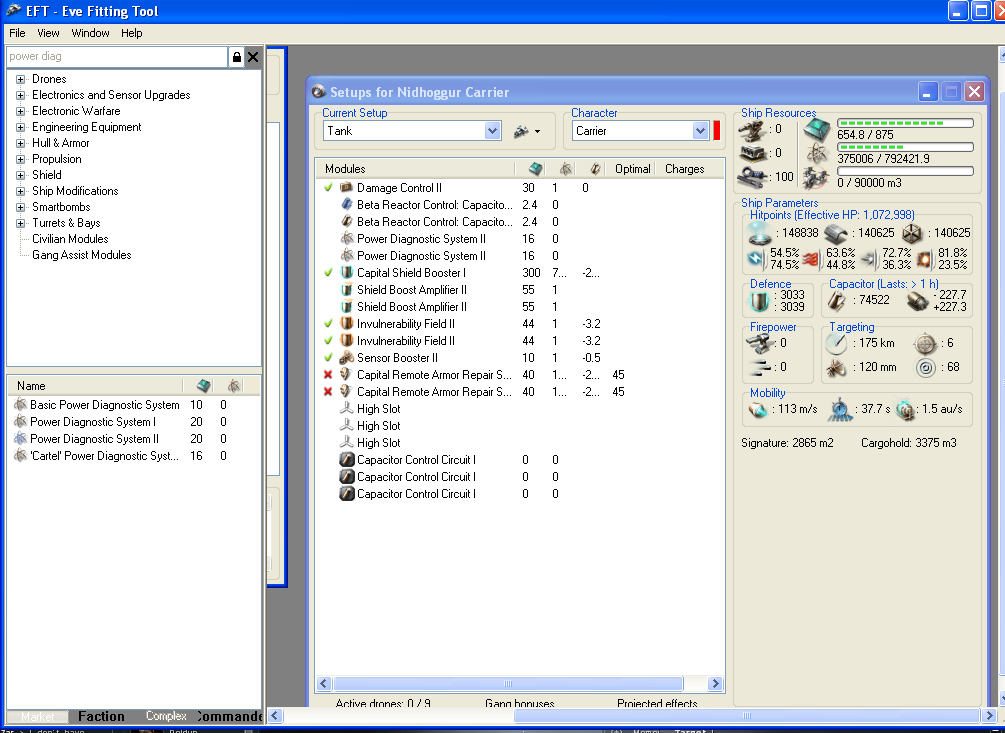The width and height of the screenshot is (1005, 733).
Task: Open the Window menu
Action: click(x=90, y=33)
